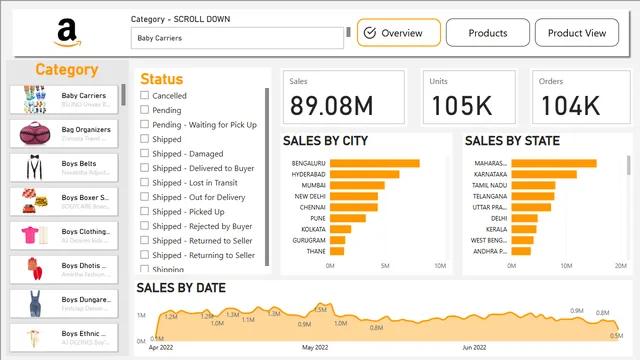This screenshot has height=360, width=640.
Task: Click the Category panel heading
Action: coord(67,69)
